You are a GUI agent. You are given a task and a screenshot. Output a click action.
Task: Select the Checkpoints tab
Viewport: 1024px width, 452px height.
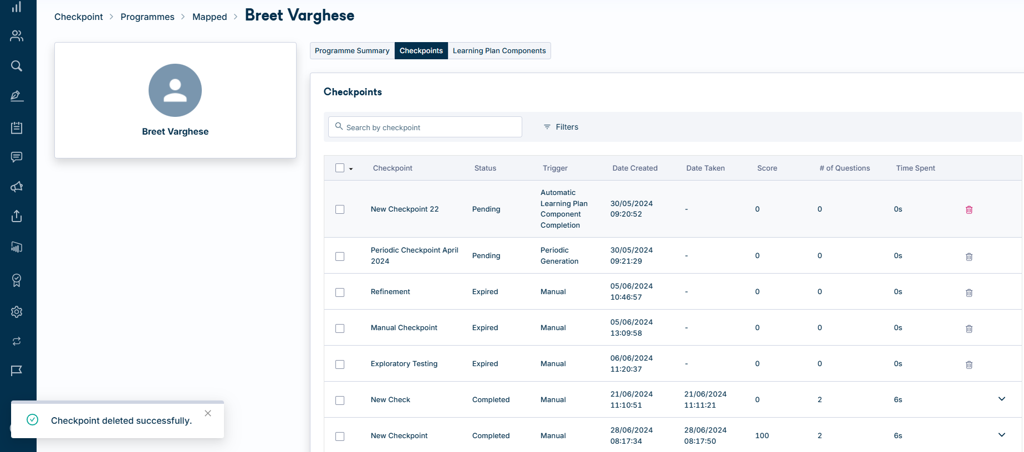[x=421, y=50]
